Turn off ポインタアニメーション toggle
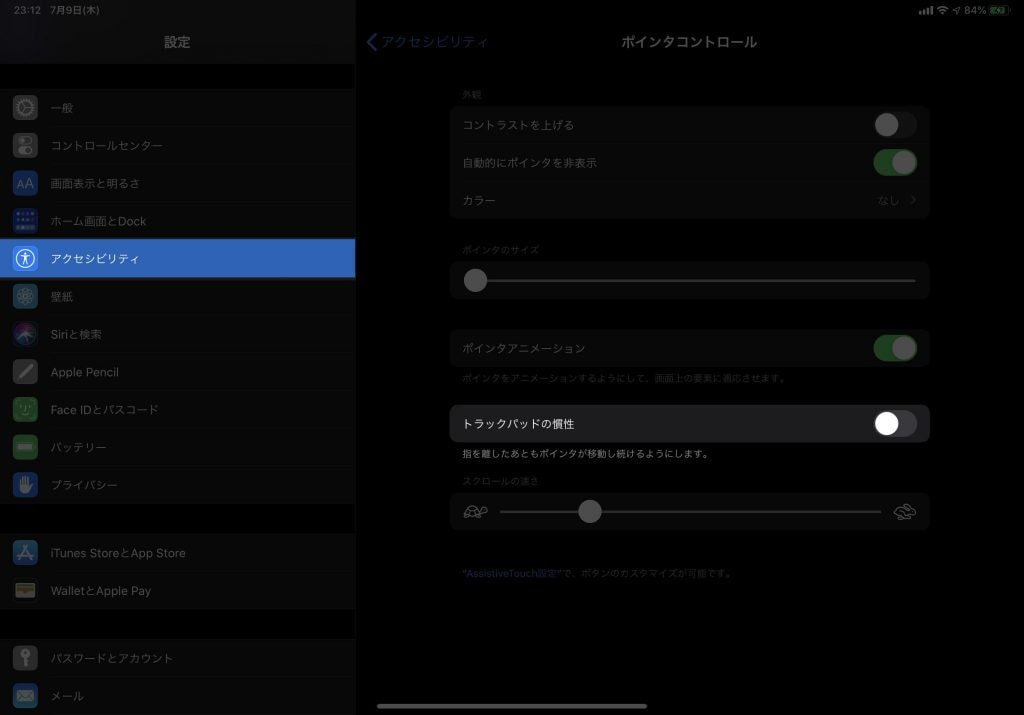 tap(894, 348)
